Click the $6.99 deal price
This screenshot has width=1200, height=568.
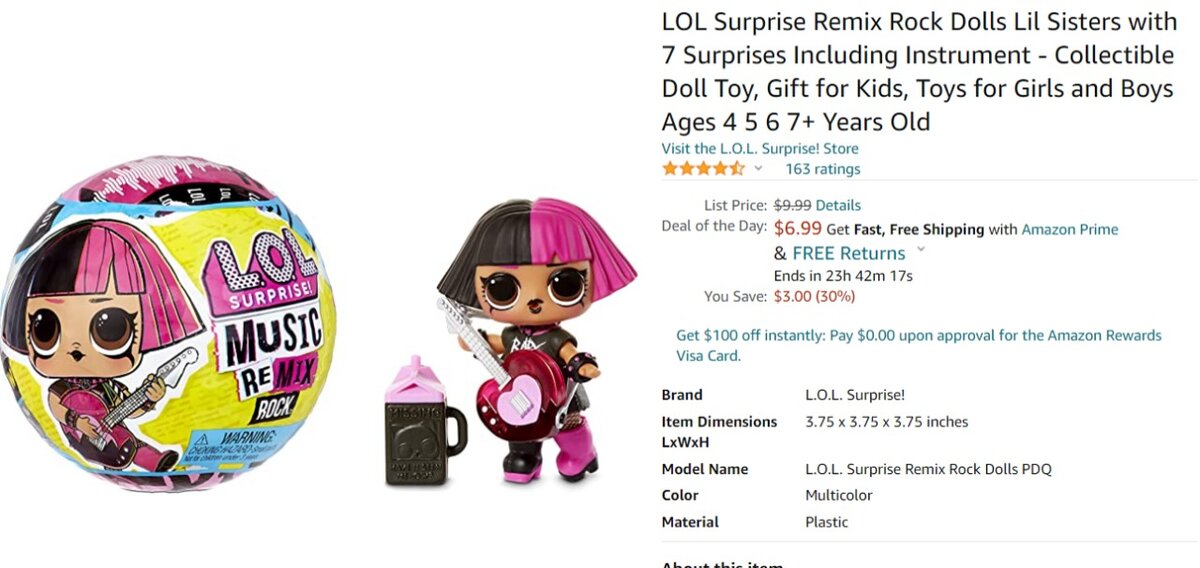pyautogui.click(x=797, y=228)
